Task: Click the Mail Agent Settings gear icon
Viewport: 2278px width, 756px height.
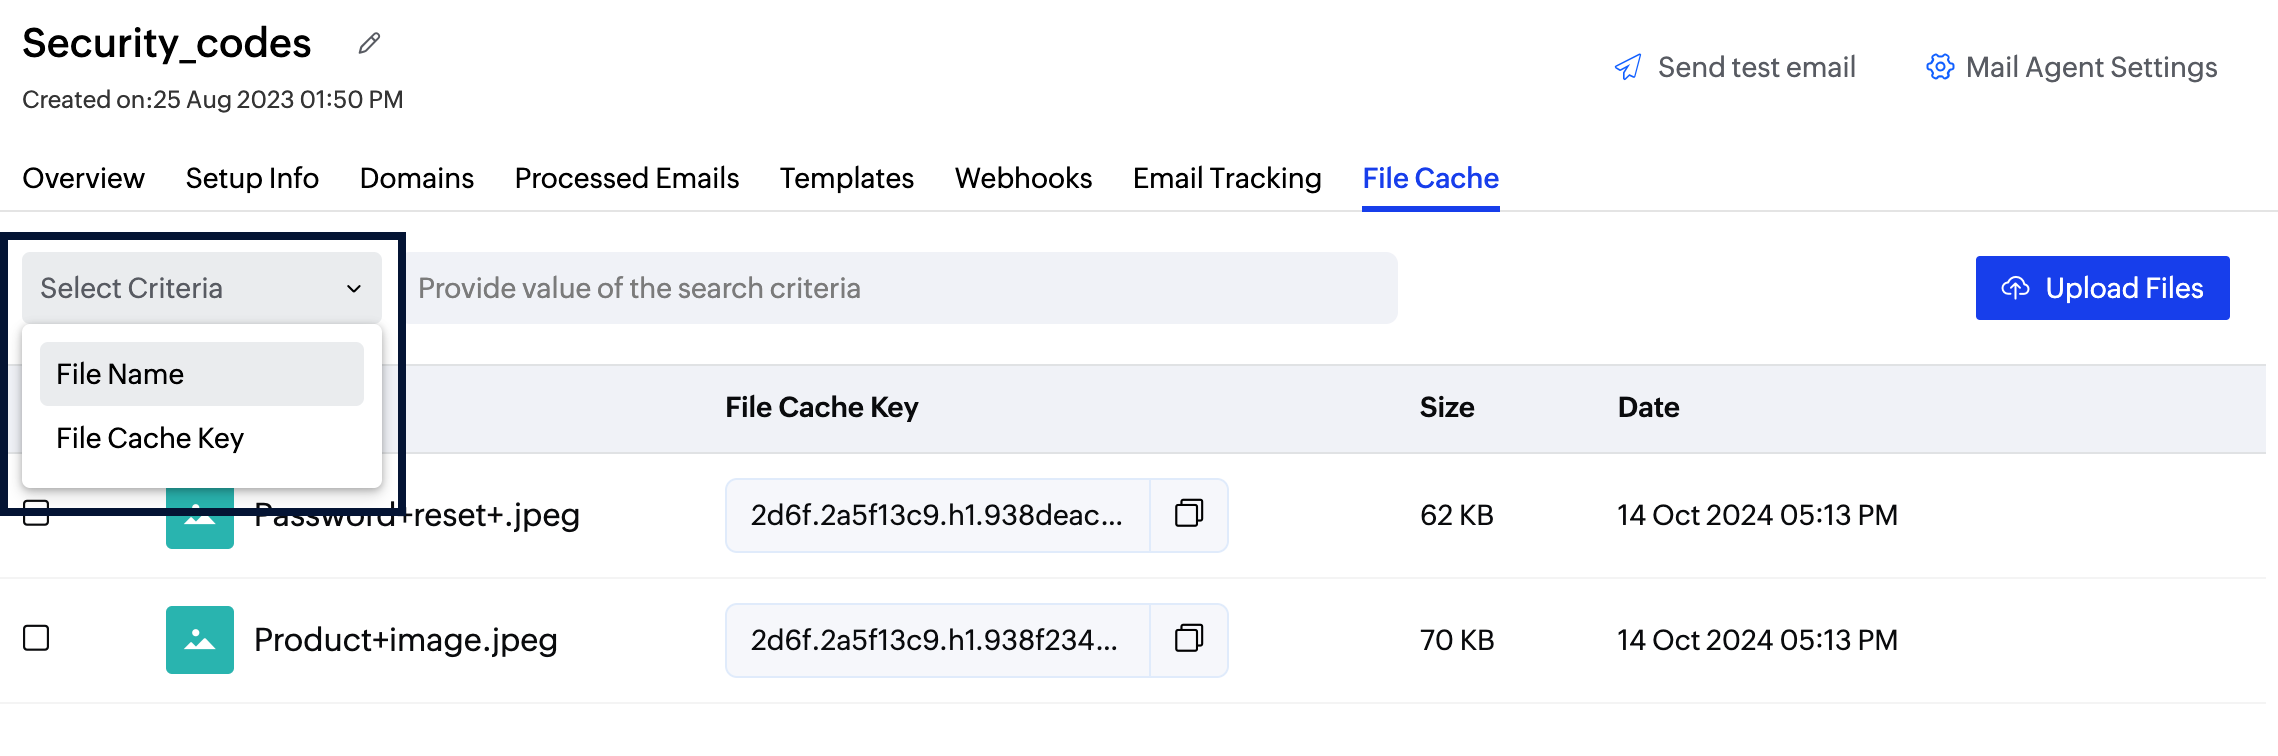Action: tap(1940, 67)
